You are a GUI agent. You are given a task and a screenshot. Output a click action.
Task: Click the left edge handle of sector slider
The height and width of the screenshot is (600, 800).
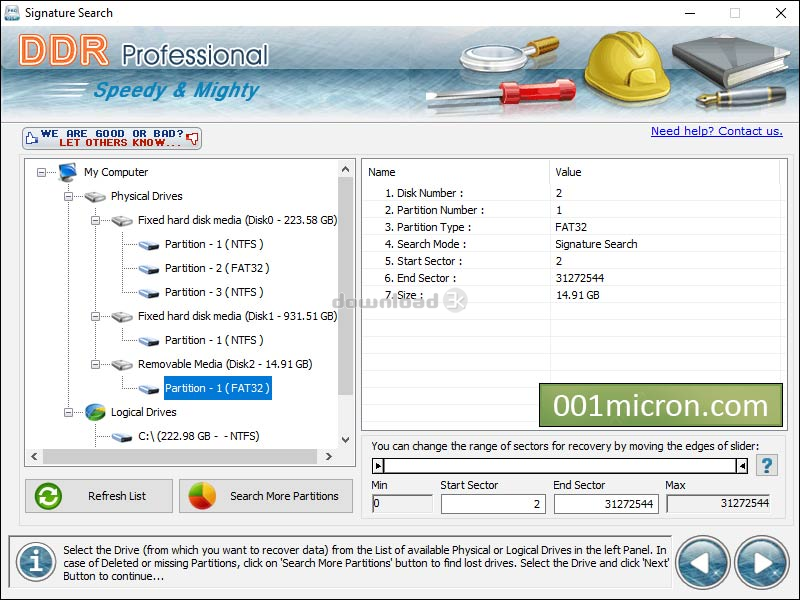[x=378, y=466]
